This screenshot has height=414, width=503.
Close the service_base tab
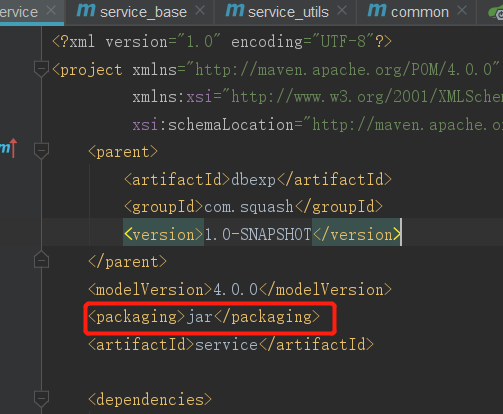pos(200,11)
